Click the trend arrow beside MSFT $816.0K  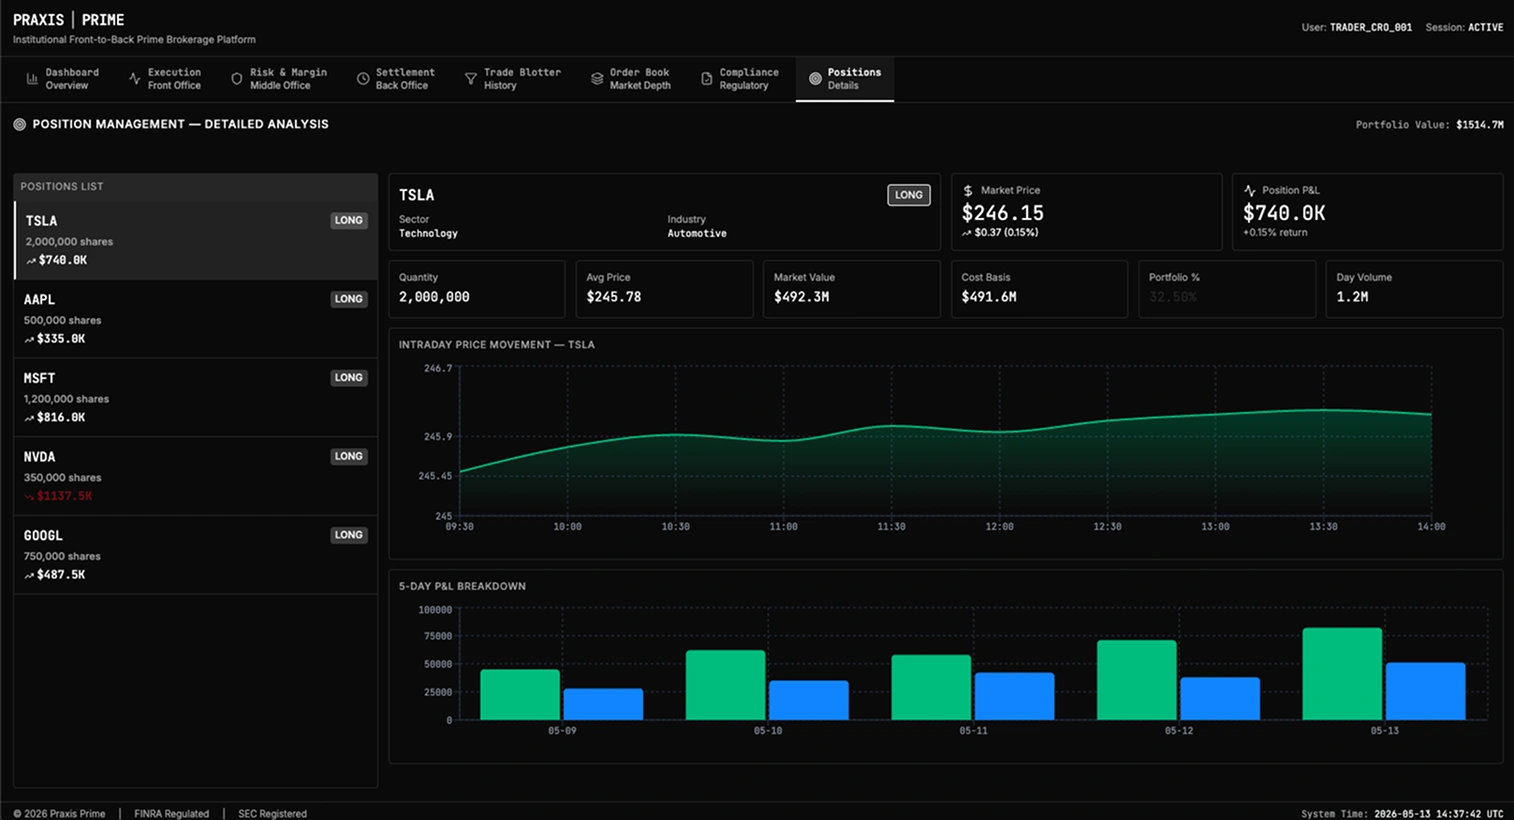(29, 418)
